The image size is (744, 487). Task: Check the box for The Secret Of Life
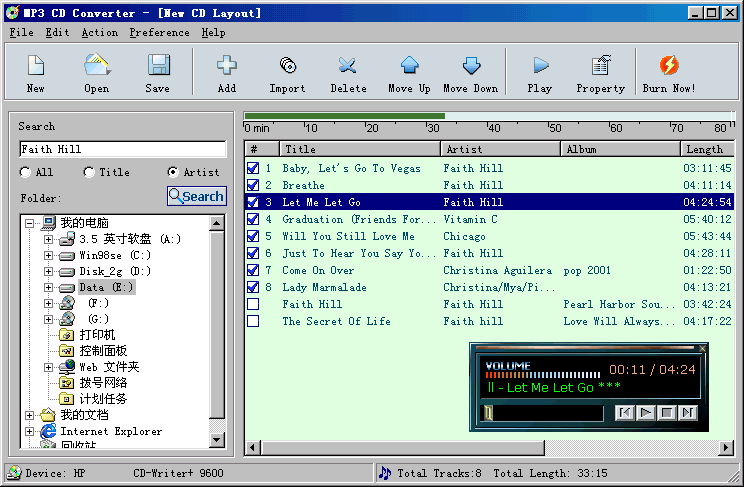(x=253, y=321)
